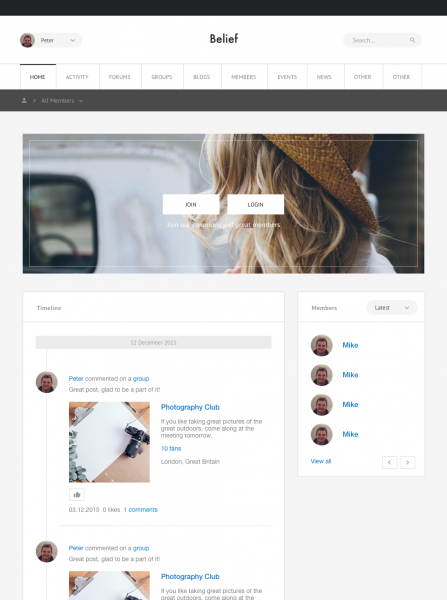The width and height of the screenshot is (447, 600).
Task: Open the first Mike member avatar
Action: click(321, 345)
